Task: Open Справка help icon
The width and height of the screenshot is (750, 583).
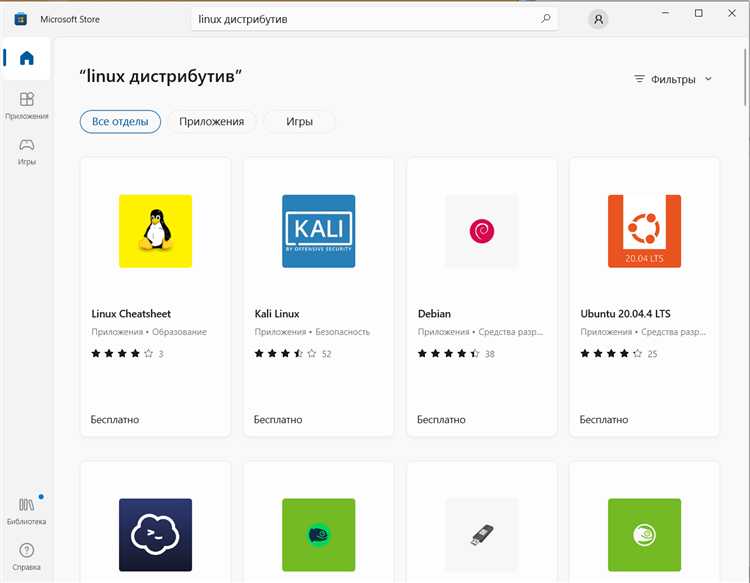Action: 26,556
